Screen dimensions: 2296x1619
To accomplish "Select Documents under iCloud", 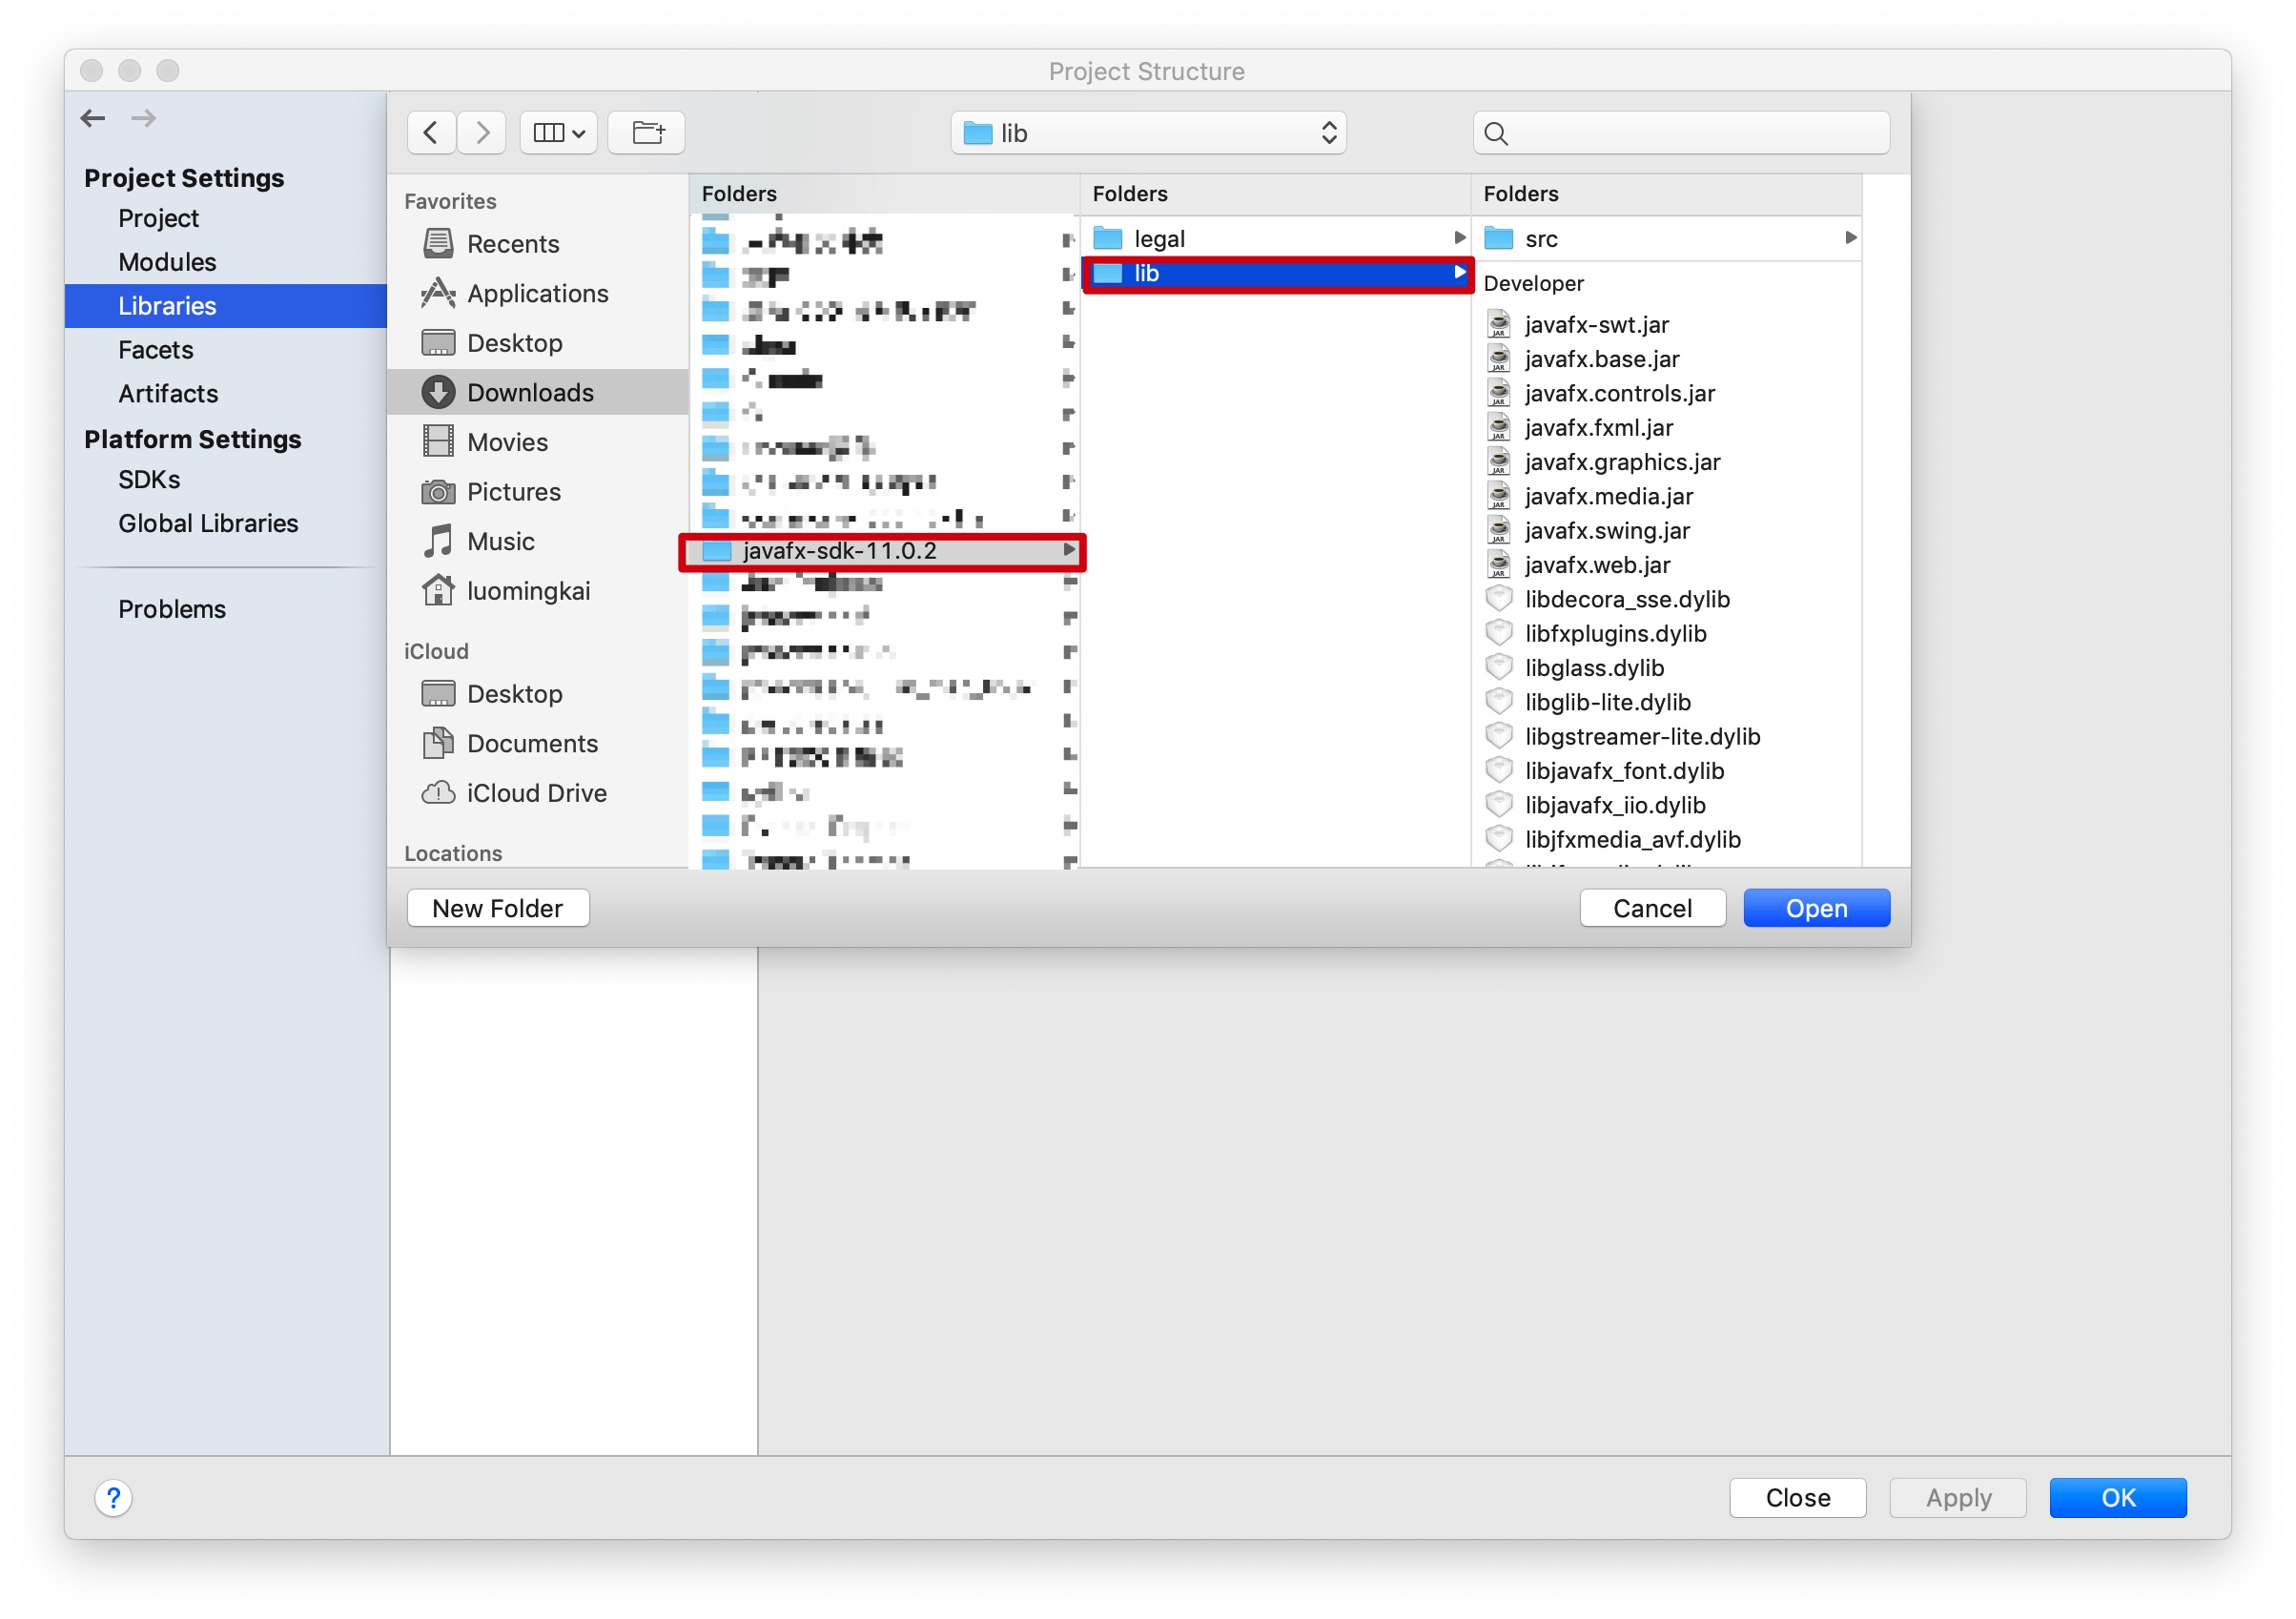I will coord(533,743).
